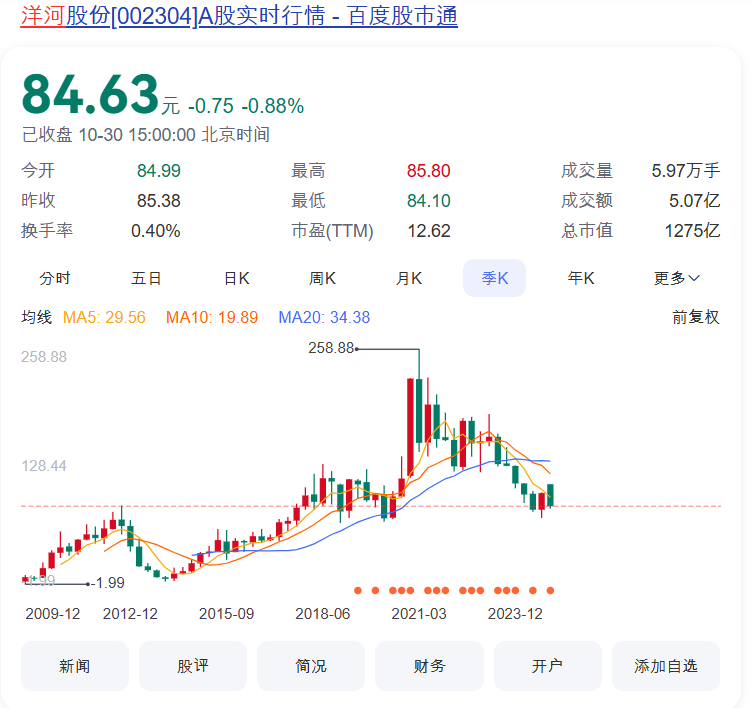This screenshot has height=708, width=752.
Task: Open the 洋河股份 A股实时行情 title link
Action: point(239,16)
